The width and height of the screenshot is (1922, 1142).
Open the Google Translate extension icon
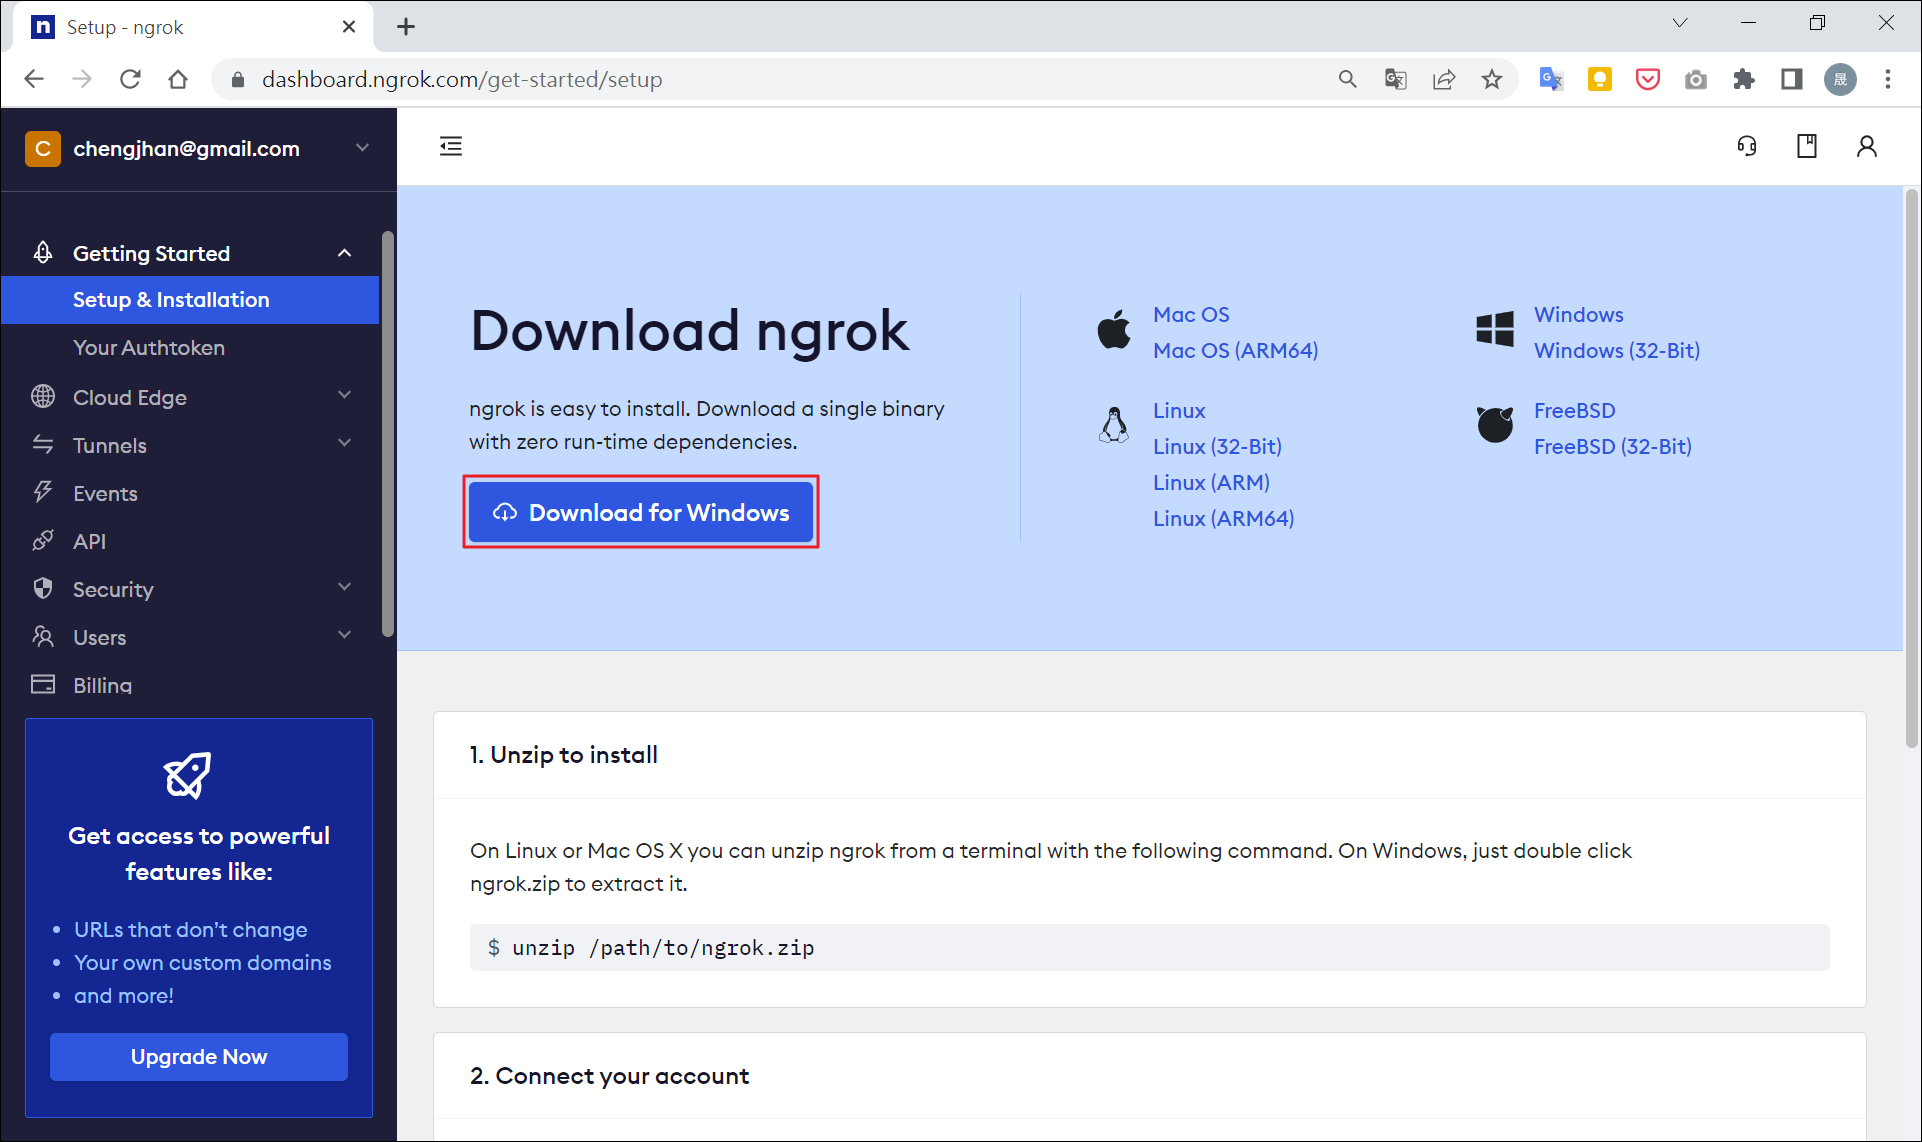[1551, 79]
